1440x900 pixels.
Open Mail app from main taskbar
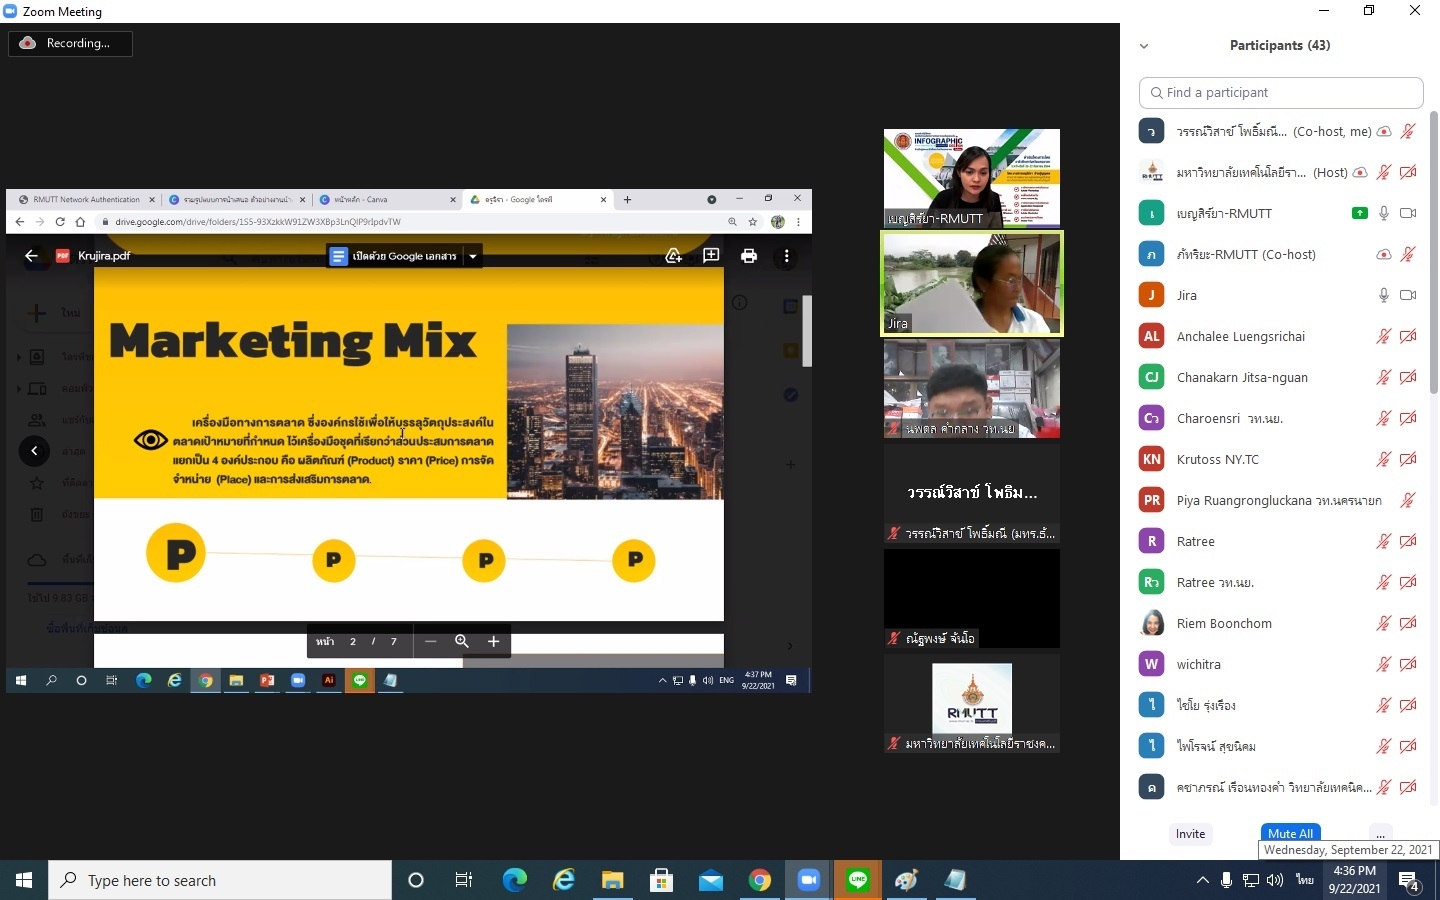710,880
